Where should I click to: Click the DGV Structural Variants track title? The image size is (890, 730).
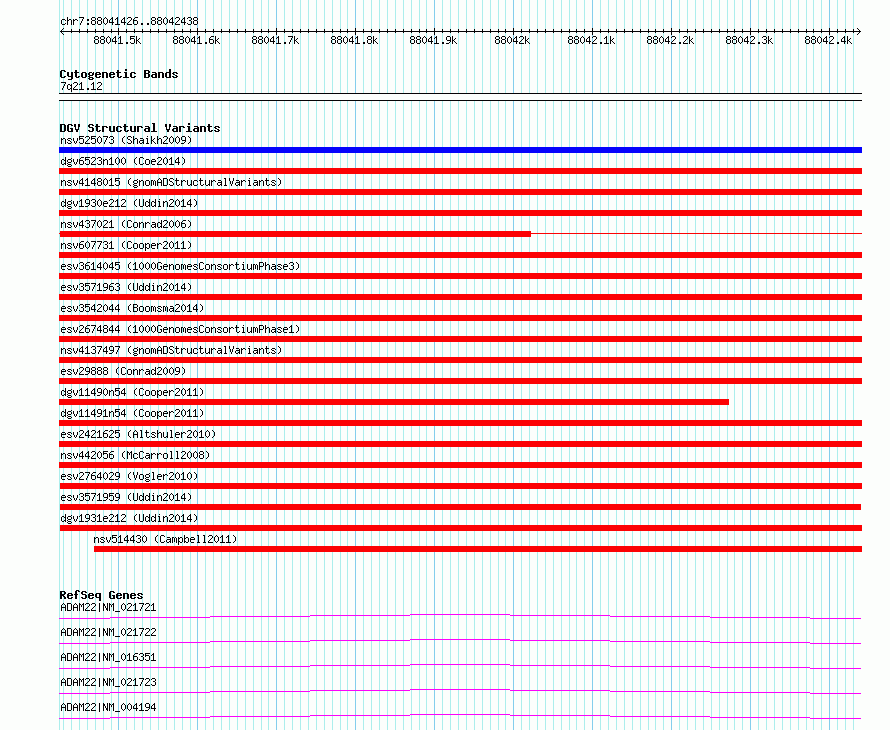tap(140, 128)
